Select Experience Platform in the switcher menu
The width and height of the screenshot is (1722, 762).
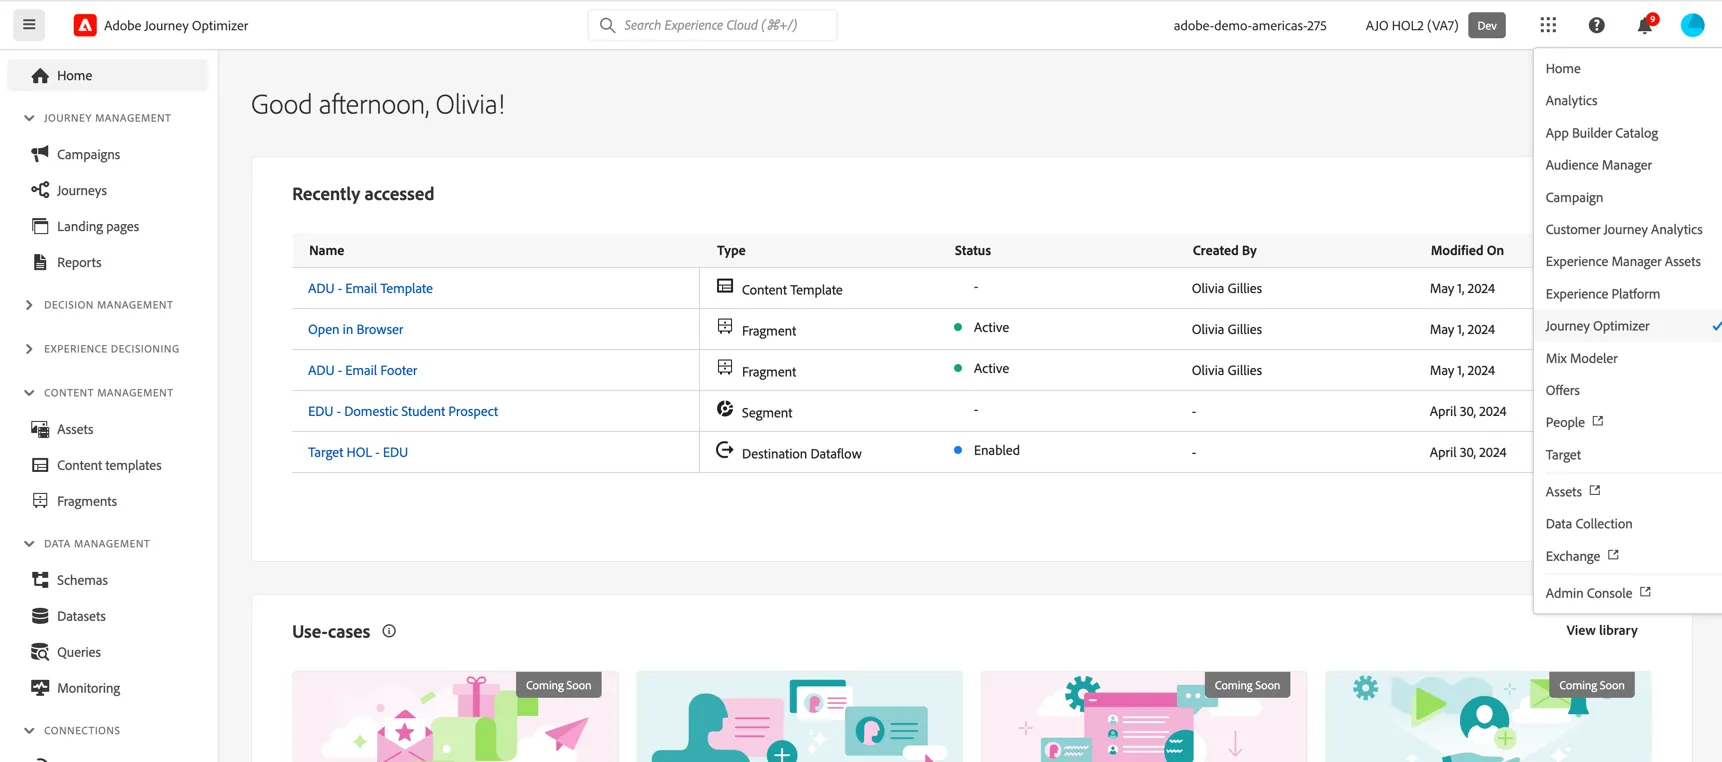[1602, 294]
